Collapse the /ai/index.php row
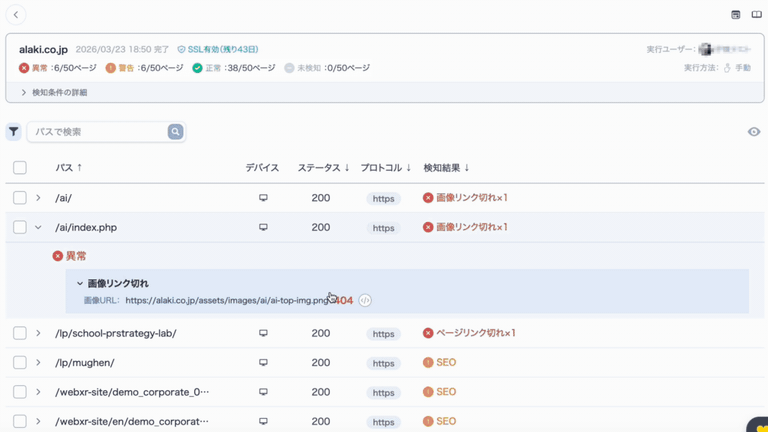 coord(38,227)
